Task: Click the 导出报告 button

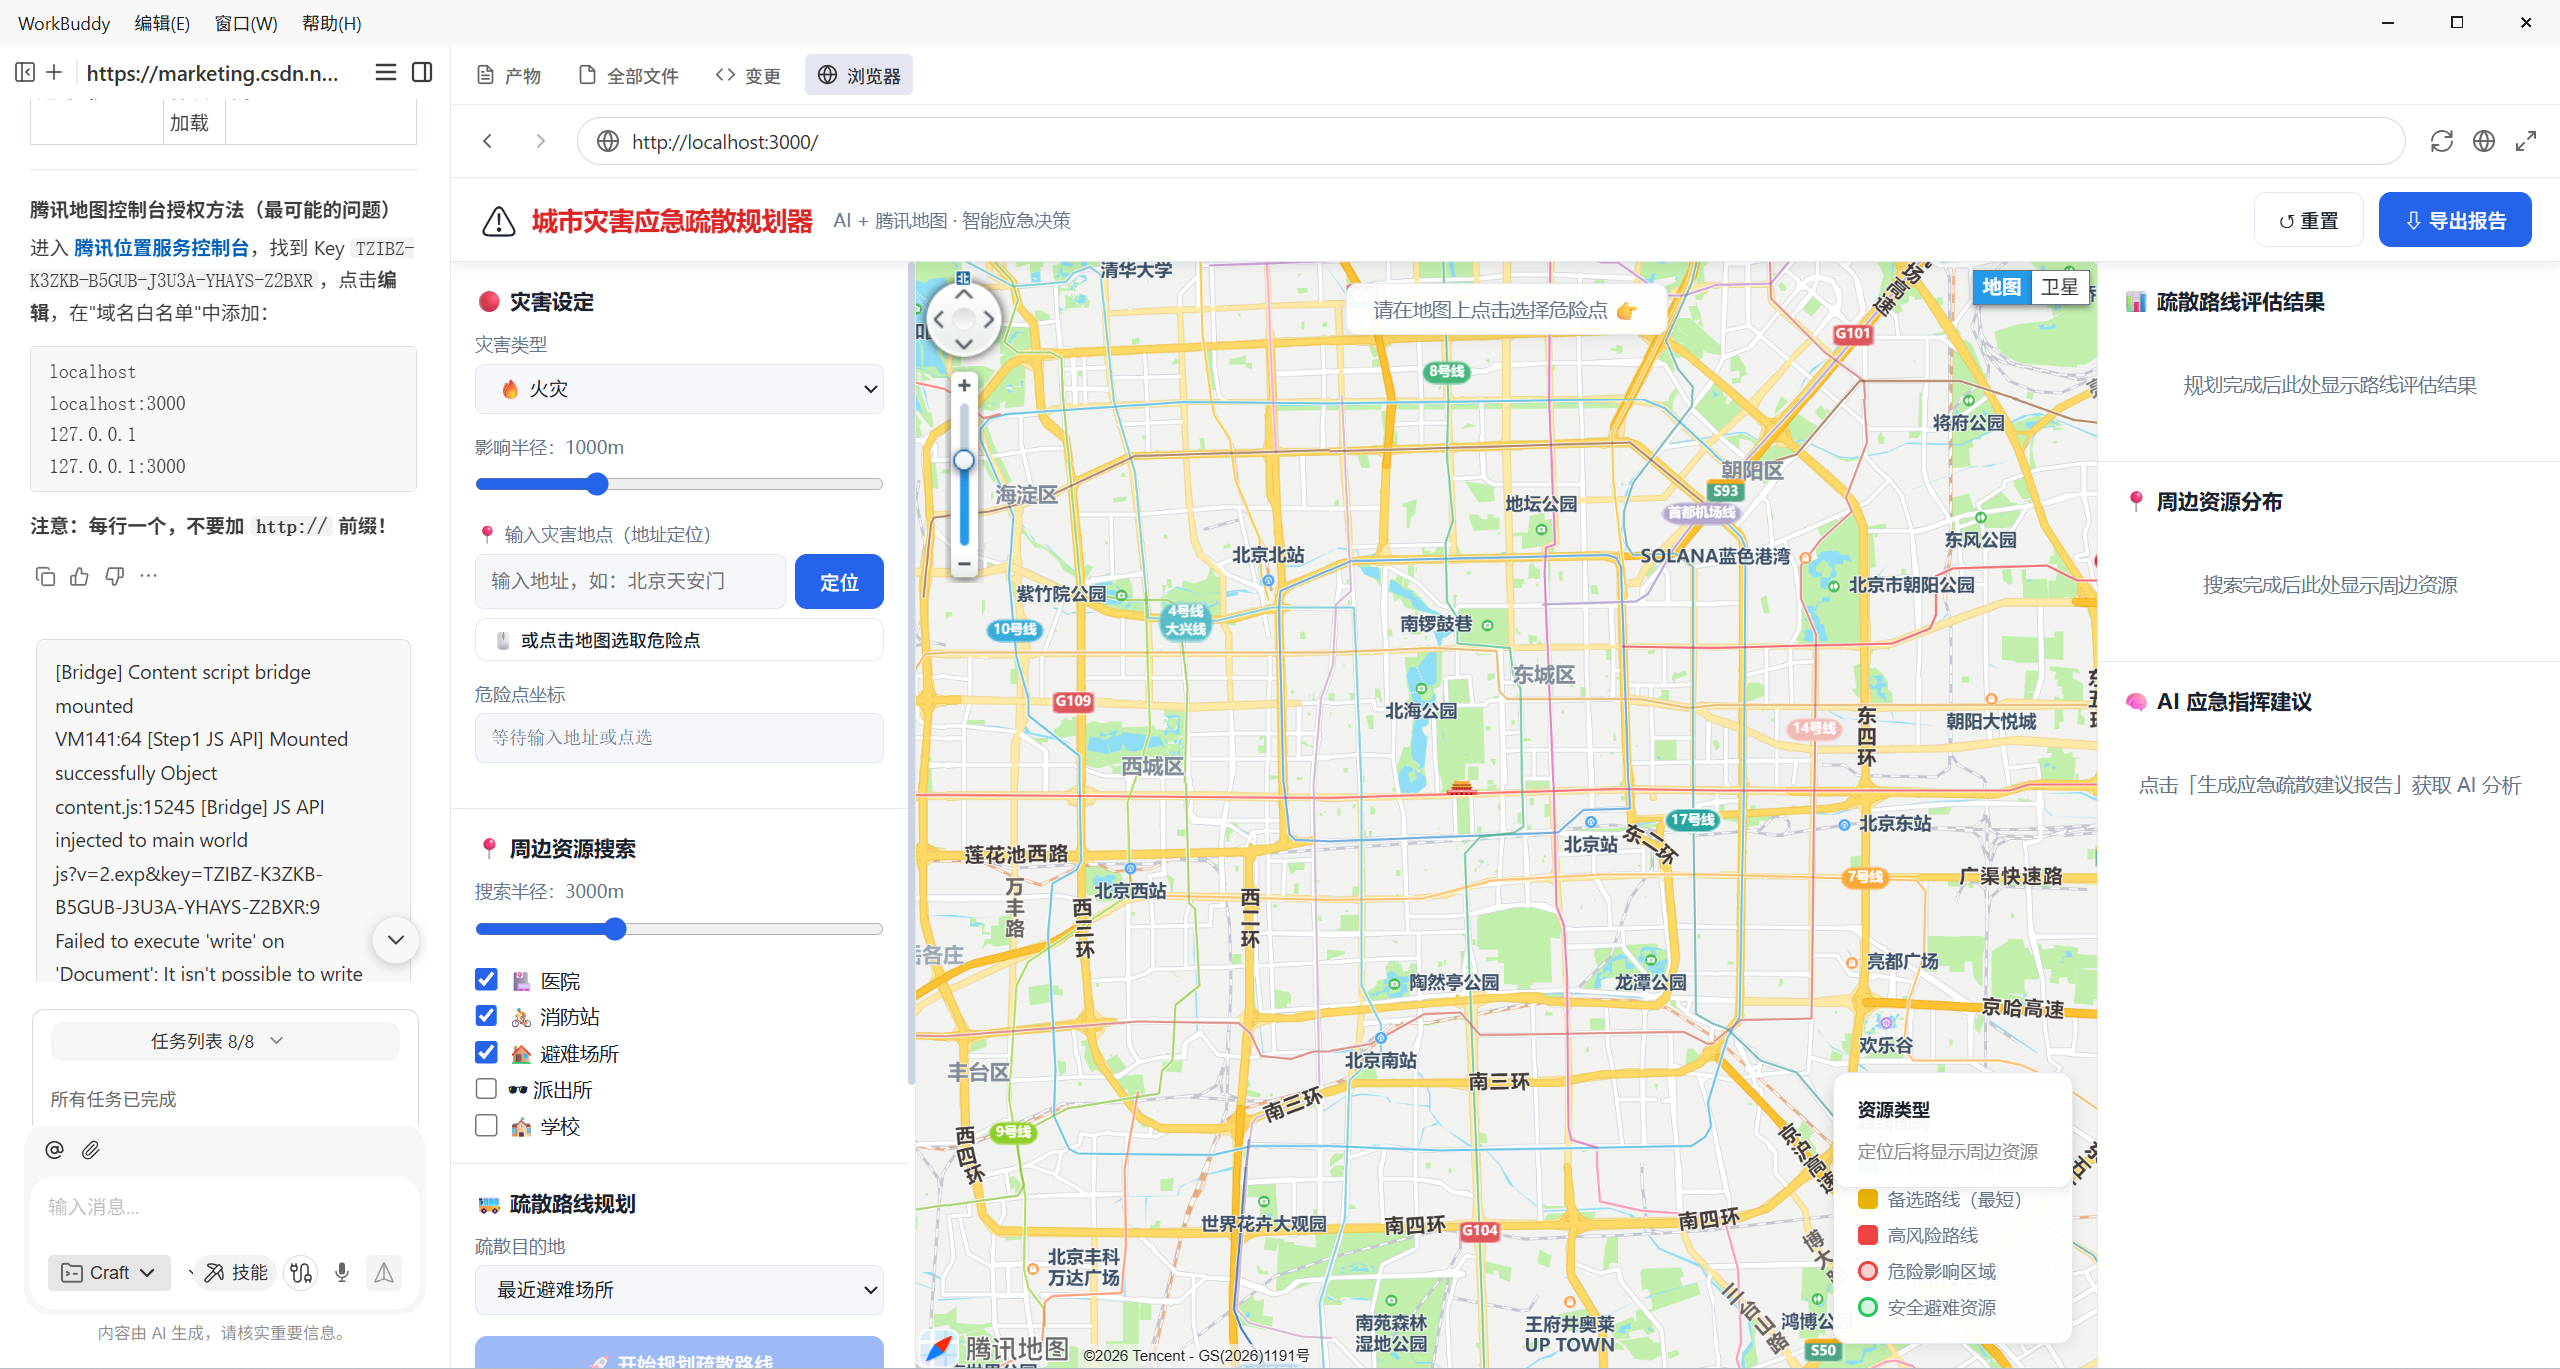Action: pos(2455,220)
